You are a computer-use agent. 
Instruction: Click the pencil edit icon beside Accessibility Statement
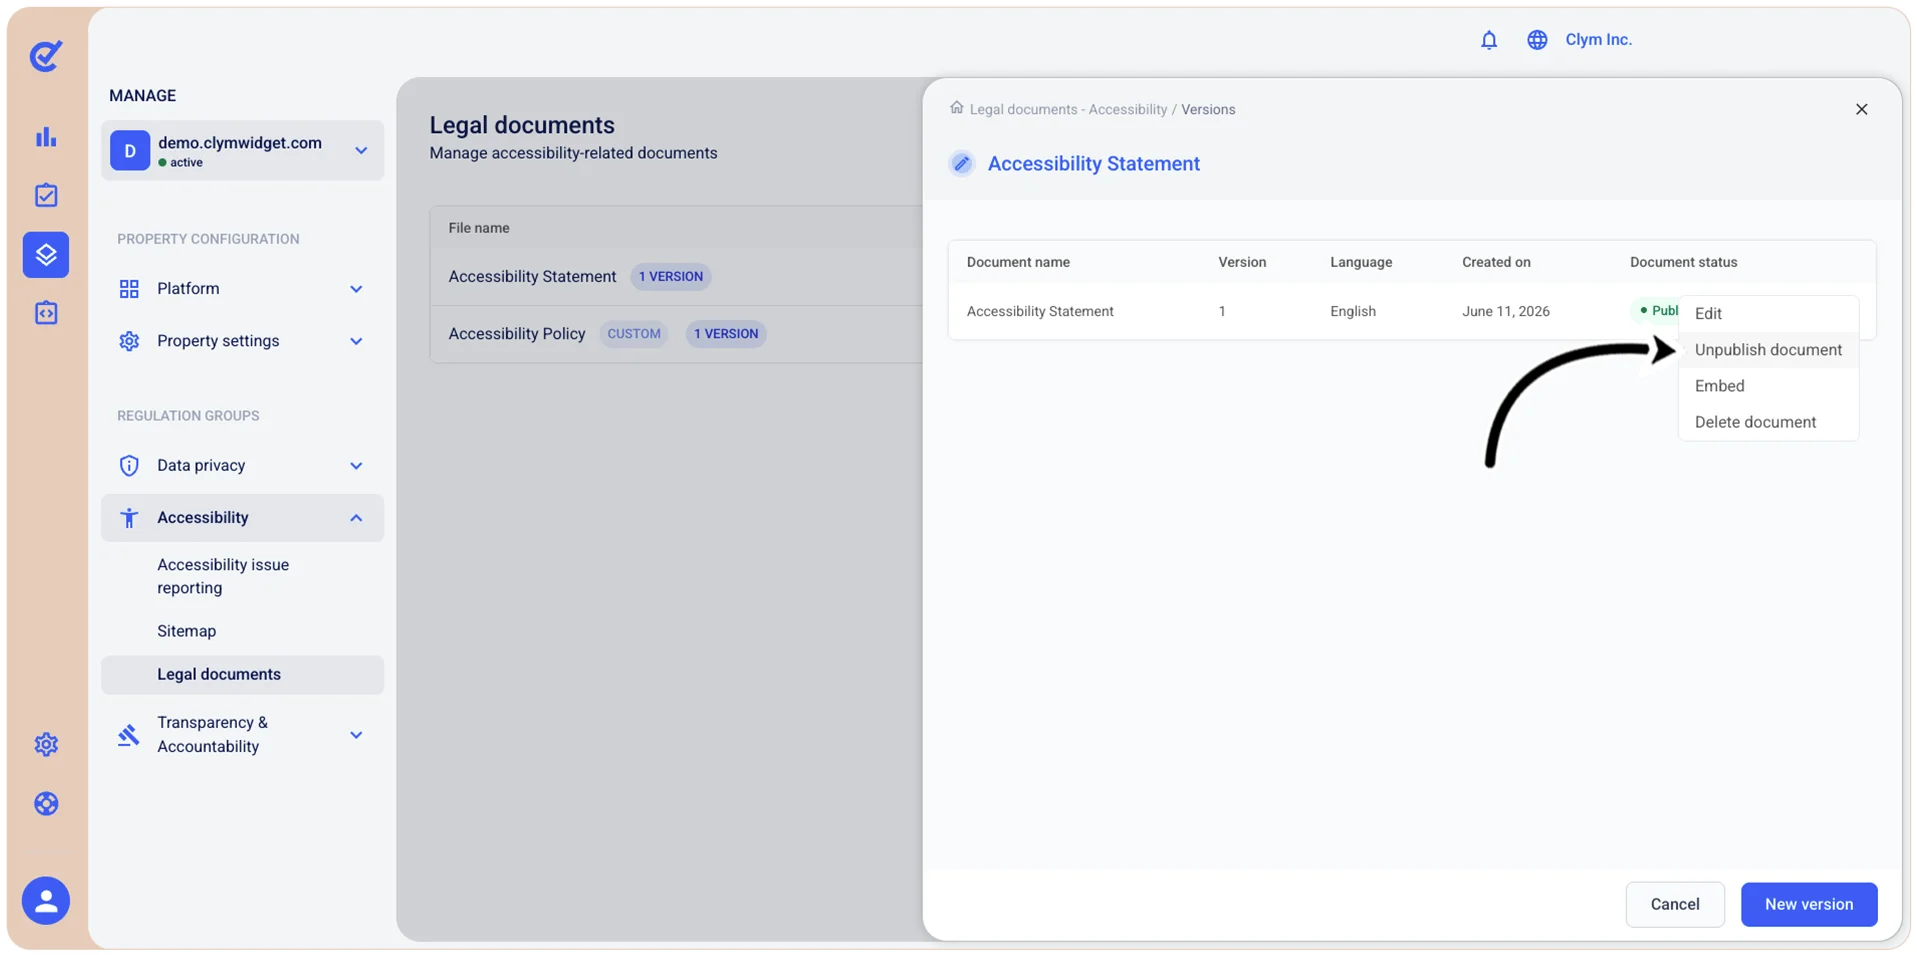tap(961, 163)
